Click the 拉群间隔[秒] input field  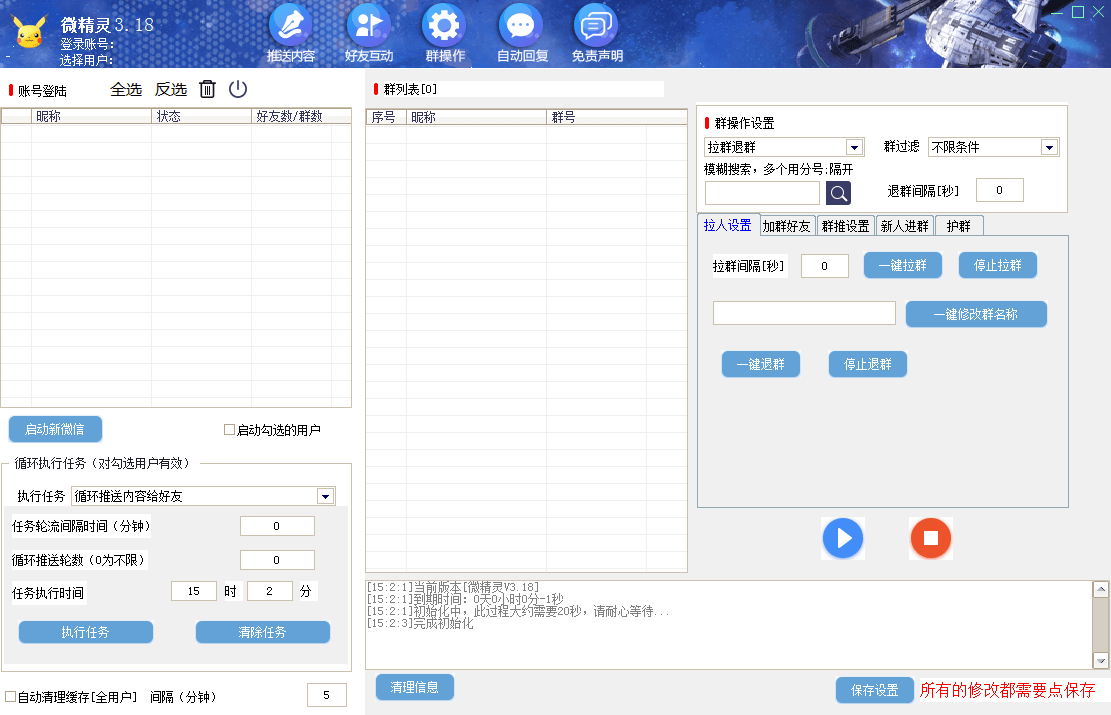tap(824, 266)
